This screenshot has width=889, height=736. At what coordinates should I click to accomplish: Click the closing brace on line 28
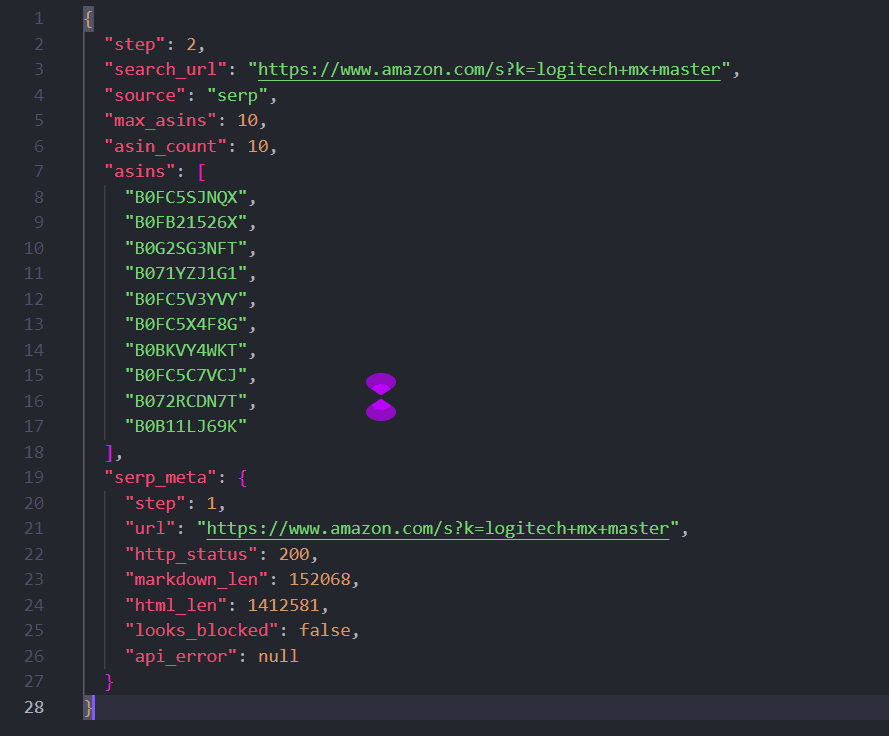coord(88,708)
